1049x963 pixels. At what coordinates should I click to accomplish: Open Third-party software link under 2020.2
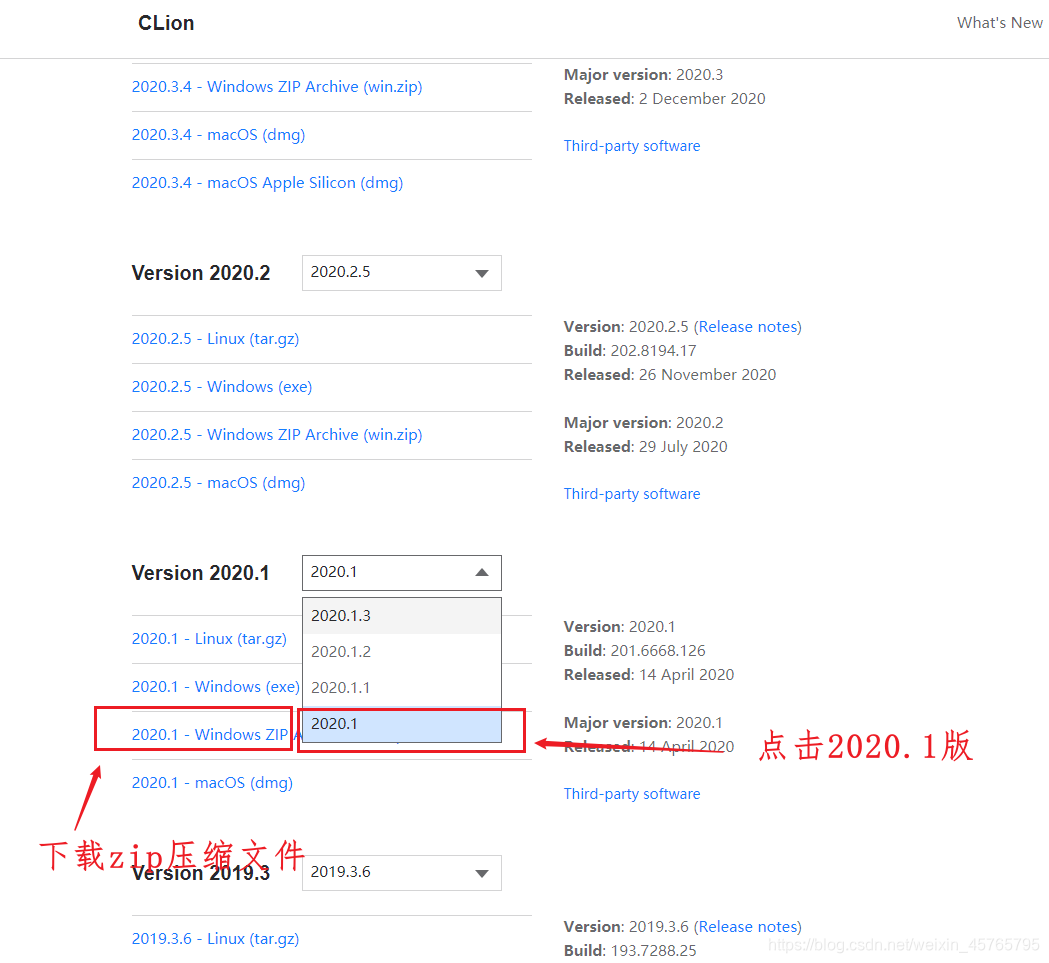[632, 494]
